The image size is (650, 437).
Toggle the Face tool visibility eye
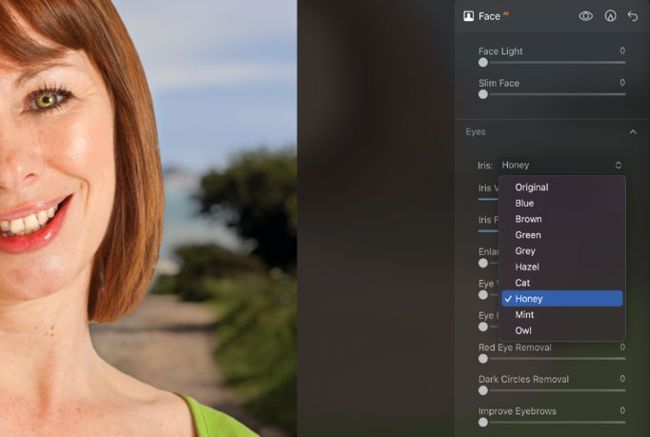(586, 16)
